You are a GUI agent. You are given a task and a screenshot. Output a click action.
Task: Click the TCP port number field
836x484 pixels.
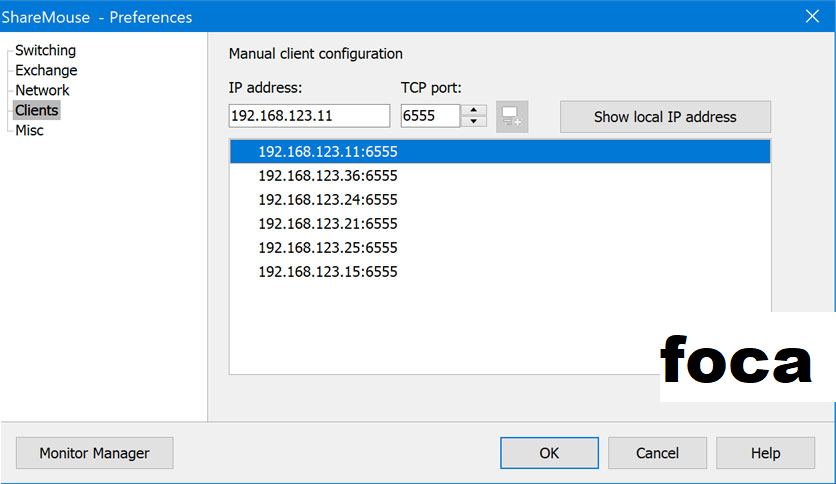pos(430,116)
